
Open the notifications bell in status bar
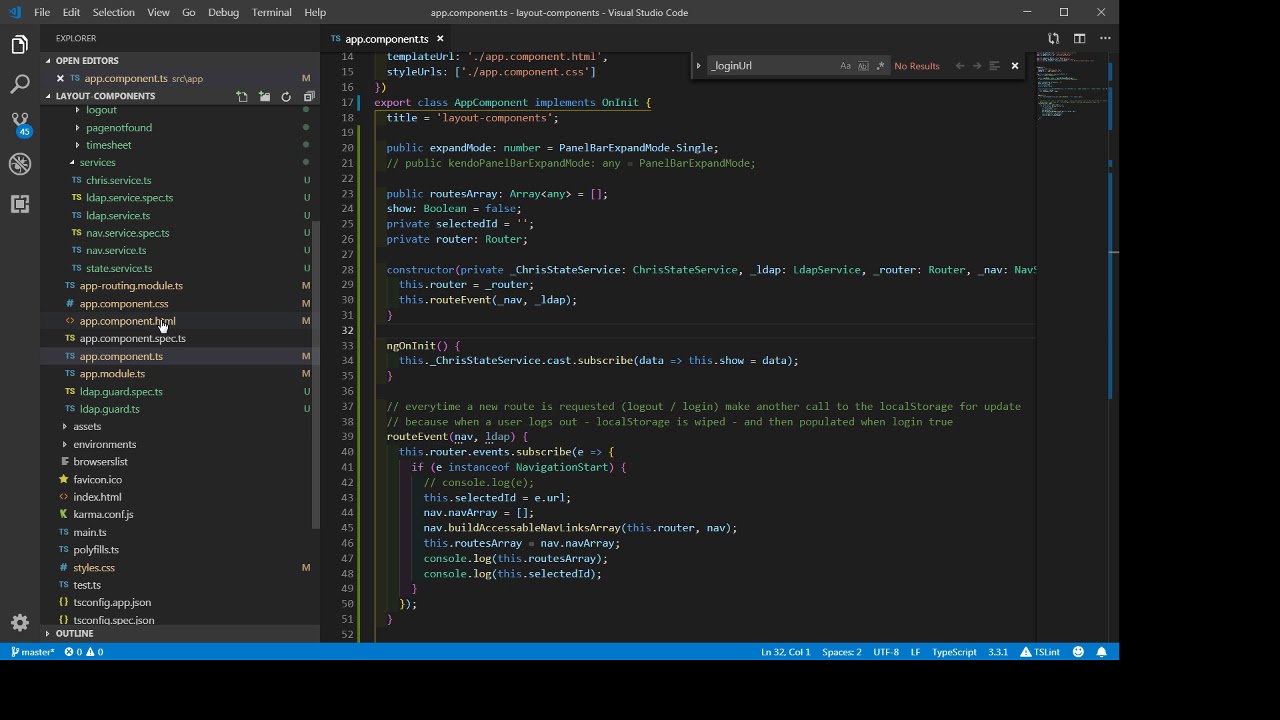[1101, 652]
